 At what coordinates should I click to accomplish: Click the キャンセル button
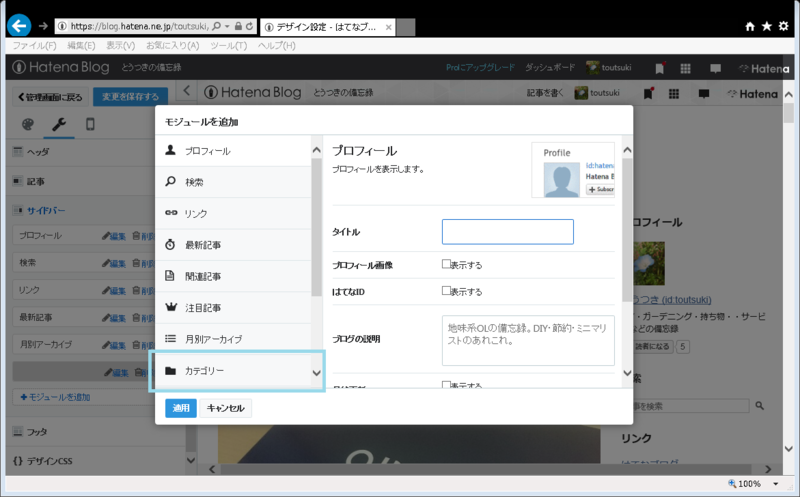pos(226,408)
